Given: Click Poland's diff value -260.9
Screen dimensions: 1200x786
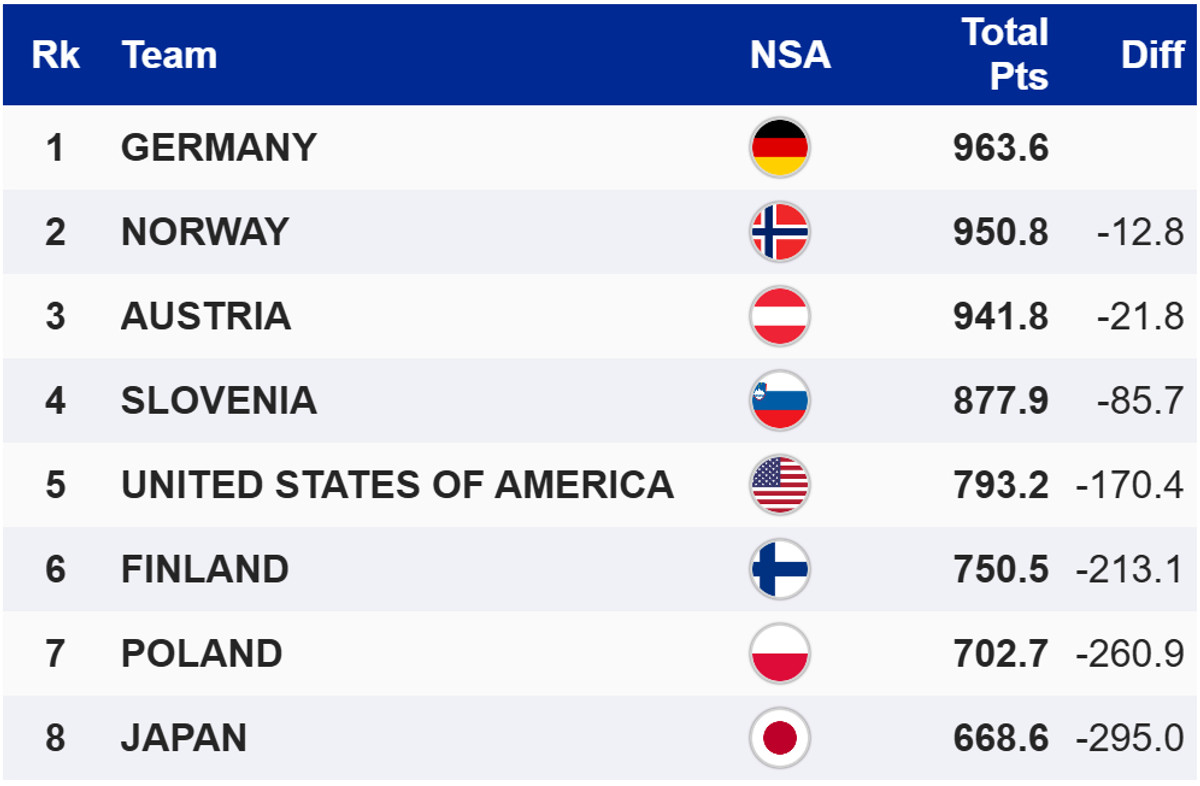Looking at the screenshot, I should tap(1130, 654).
